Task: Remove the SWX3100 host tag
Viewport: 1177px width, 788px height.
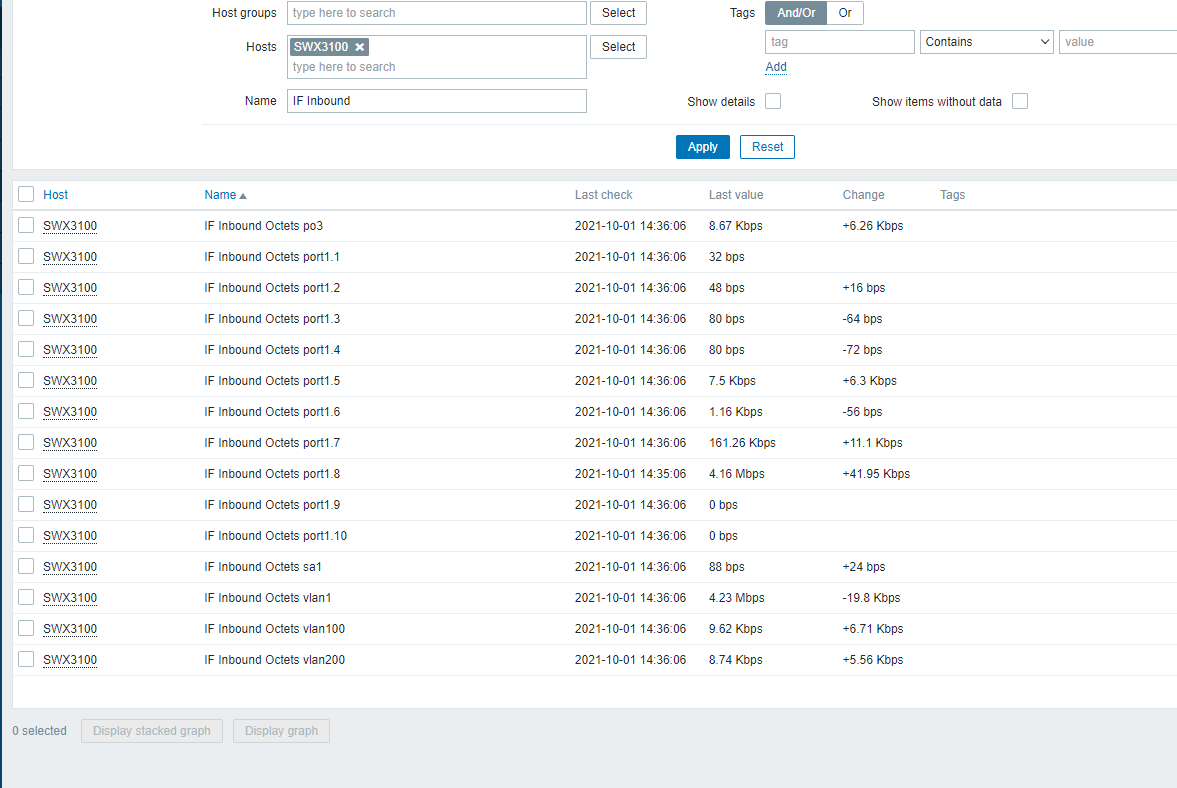Action: click(x=360, y=47)
